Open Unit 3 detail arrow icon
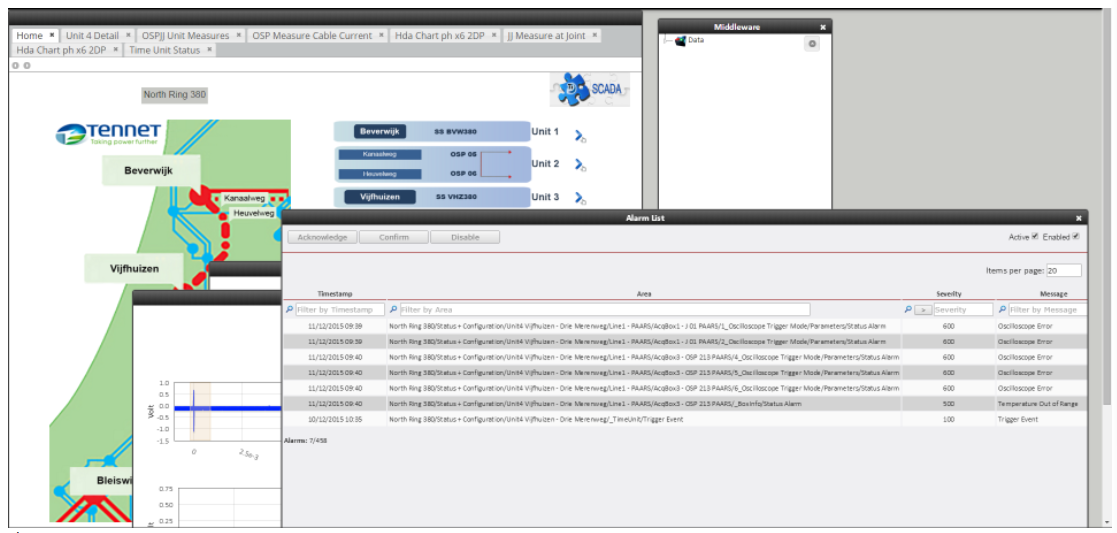 coord(580,198)
